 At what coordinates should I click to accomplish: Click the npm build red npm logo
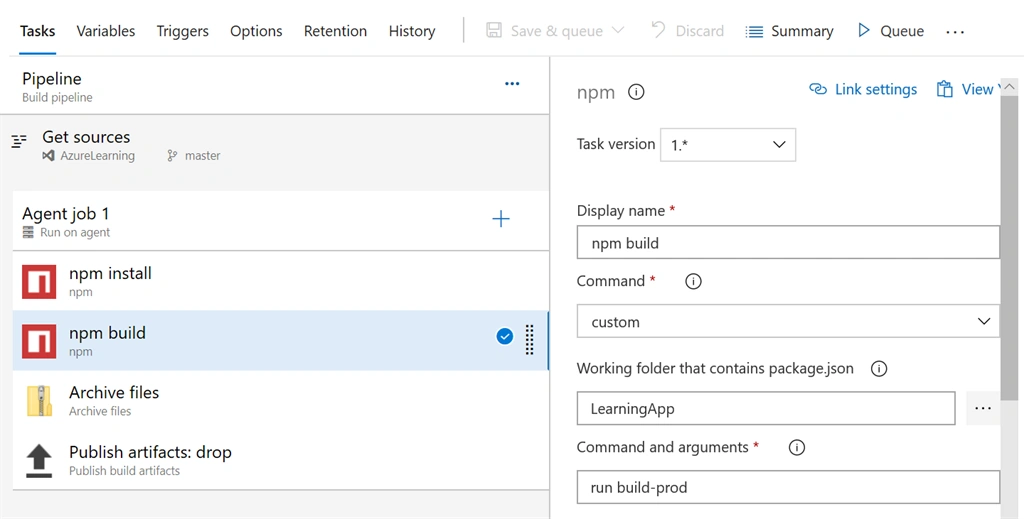(x=39, y=341)
